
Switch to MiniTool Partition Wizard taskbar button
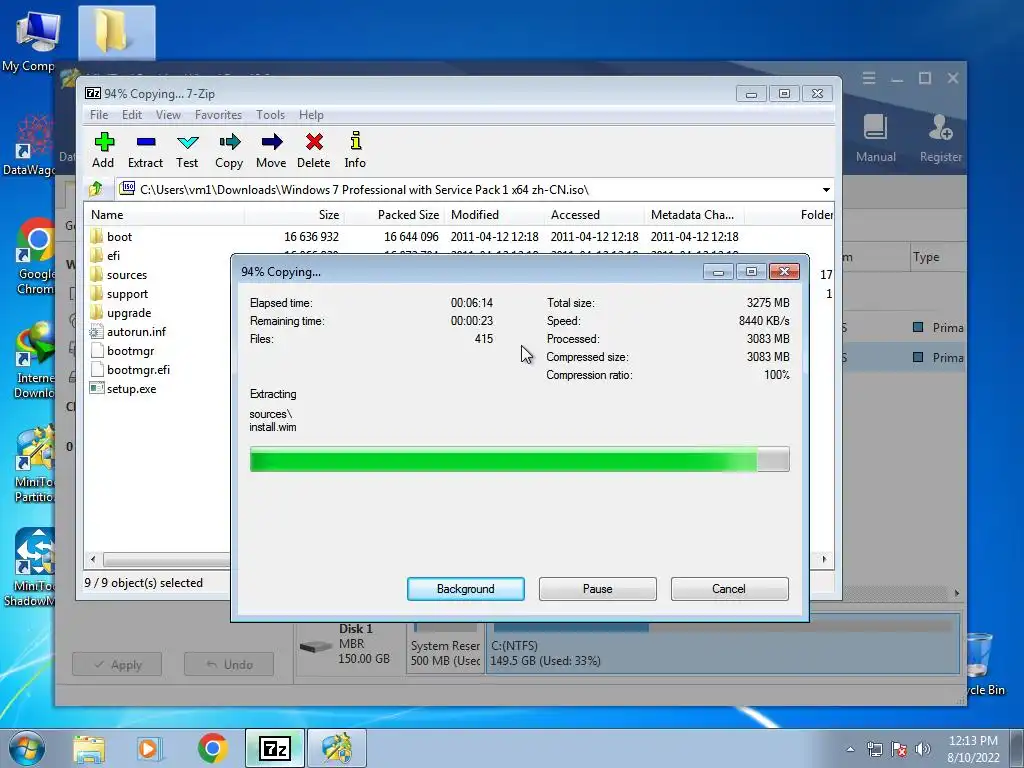[337, 748]
